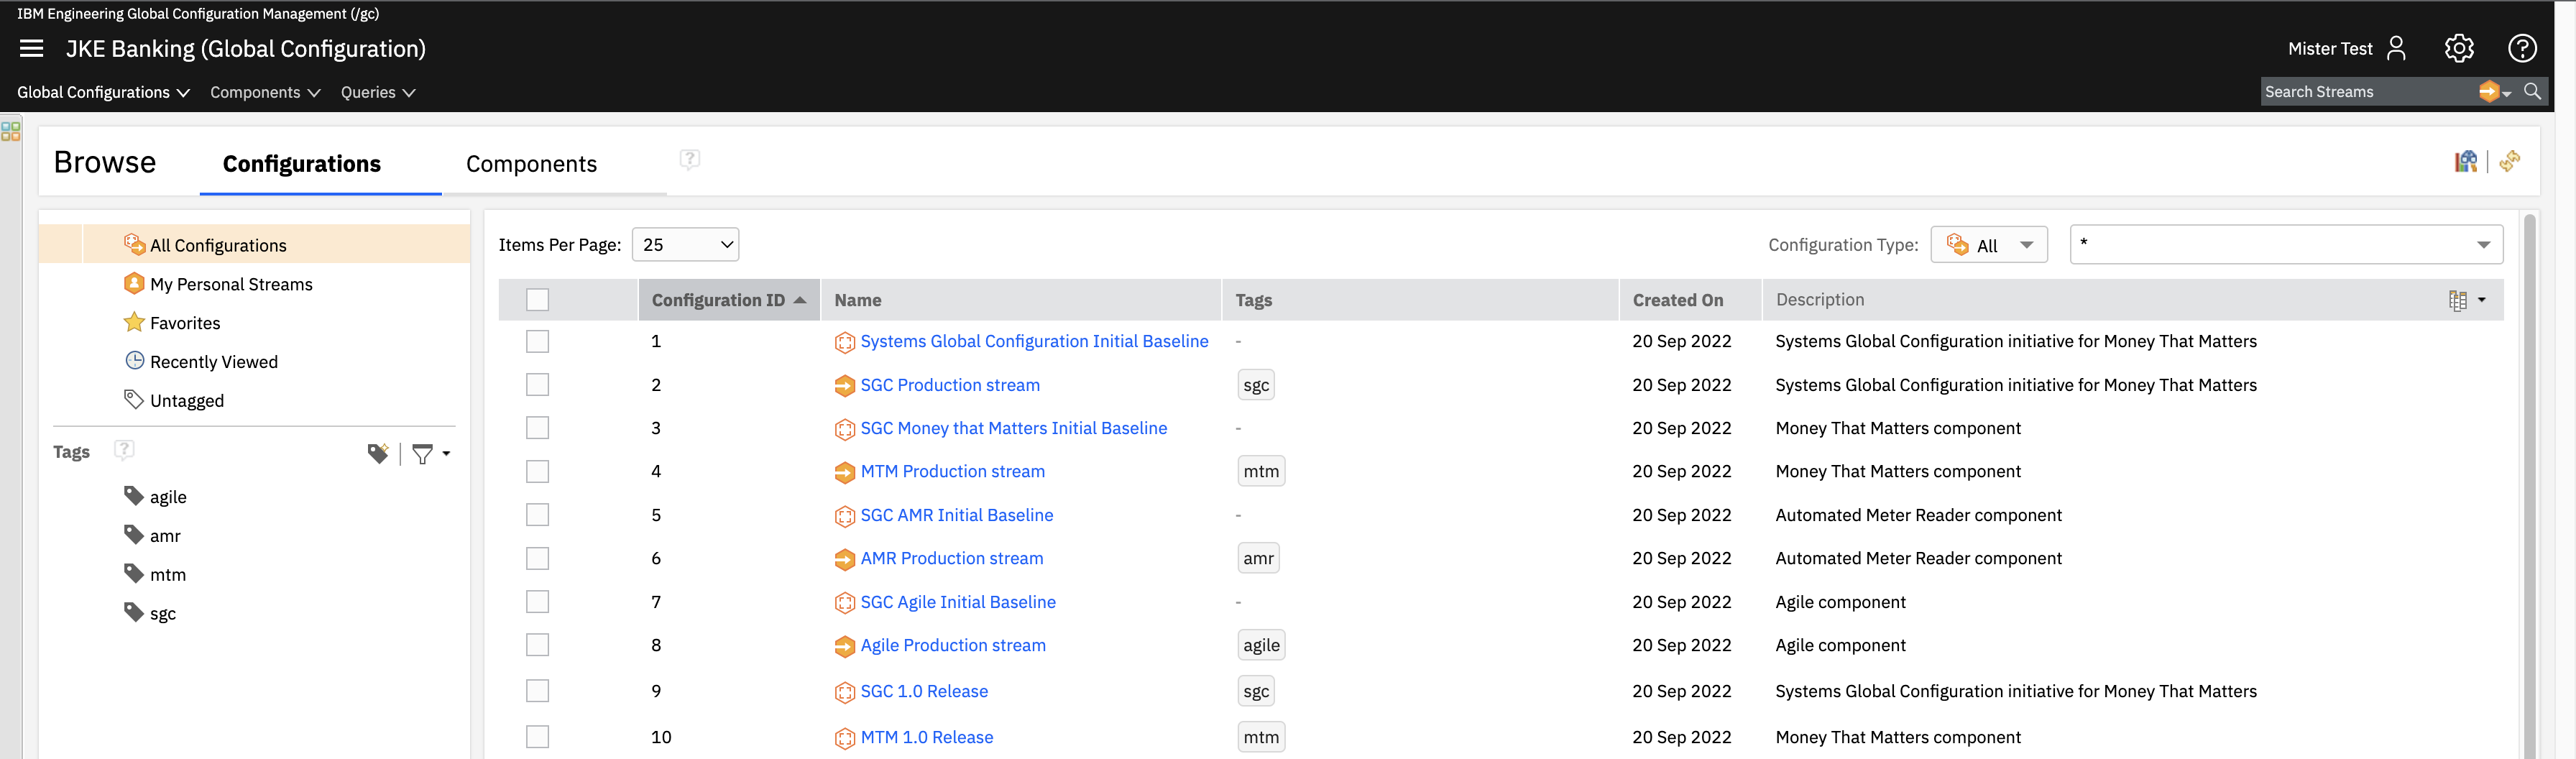The image size is (2576, 759).
Task: Select the checkbox for Agile Production stream
Action: click(537, 645)
